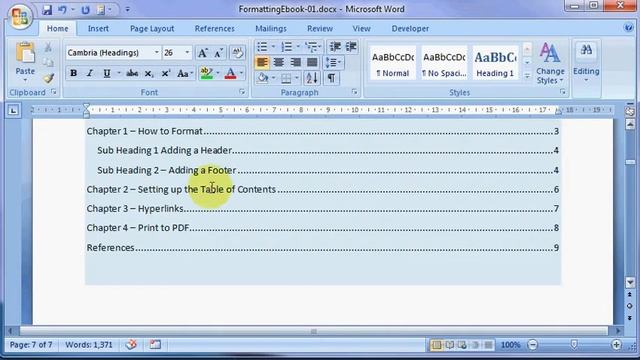Increase the paragraph indent
The height and width of the screenshot is (360, 640).
[351, 47]
